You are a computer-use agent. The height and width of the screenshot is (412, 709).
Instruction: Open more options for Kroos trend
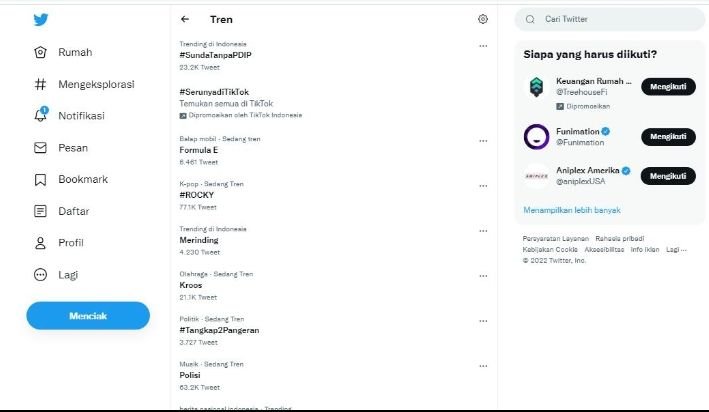(x=483, y=276)
